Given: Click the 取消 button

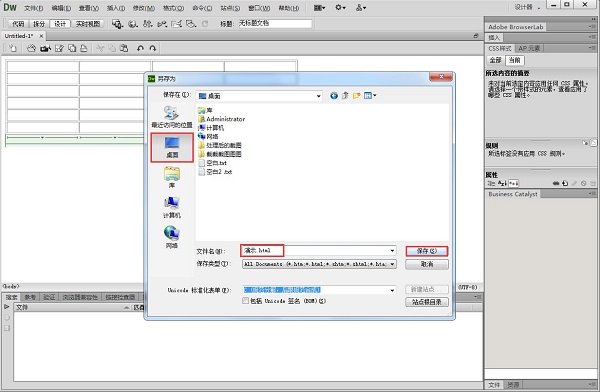Looking at the screenshot, I should (x=427, y=264).
